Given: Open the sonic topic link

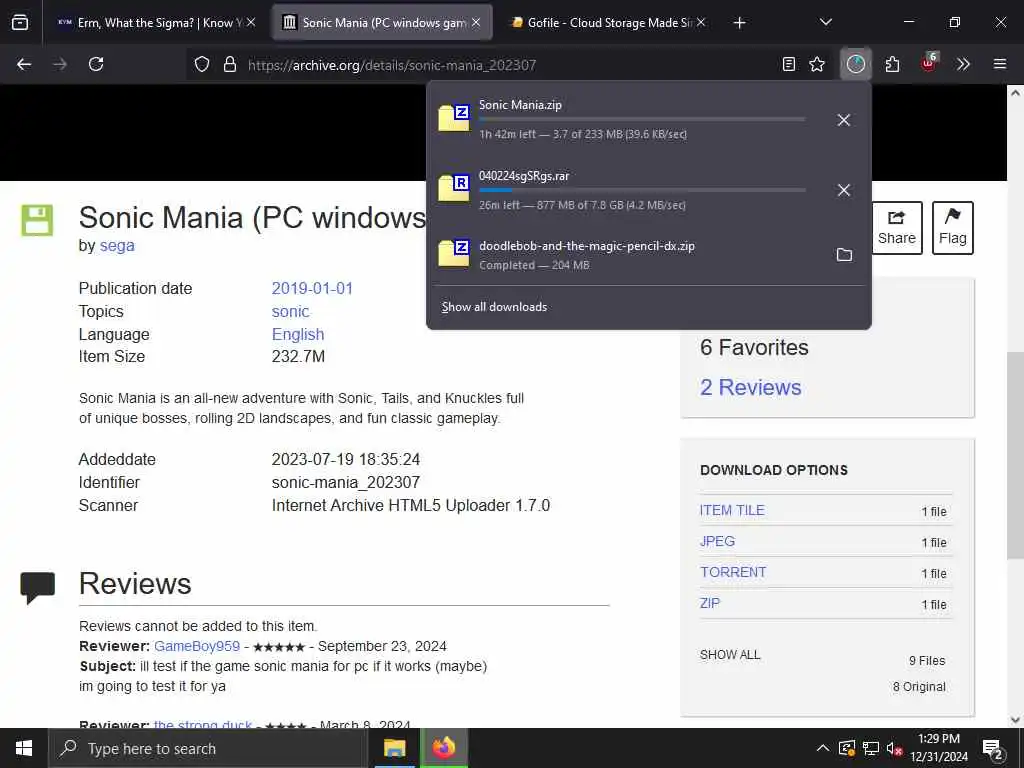Looking at the screenshot, I should (x=291, y=312).
